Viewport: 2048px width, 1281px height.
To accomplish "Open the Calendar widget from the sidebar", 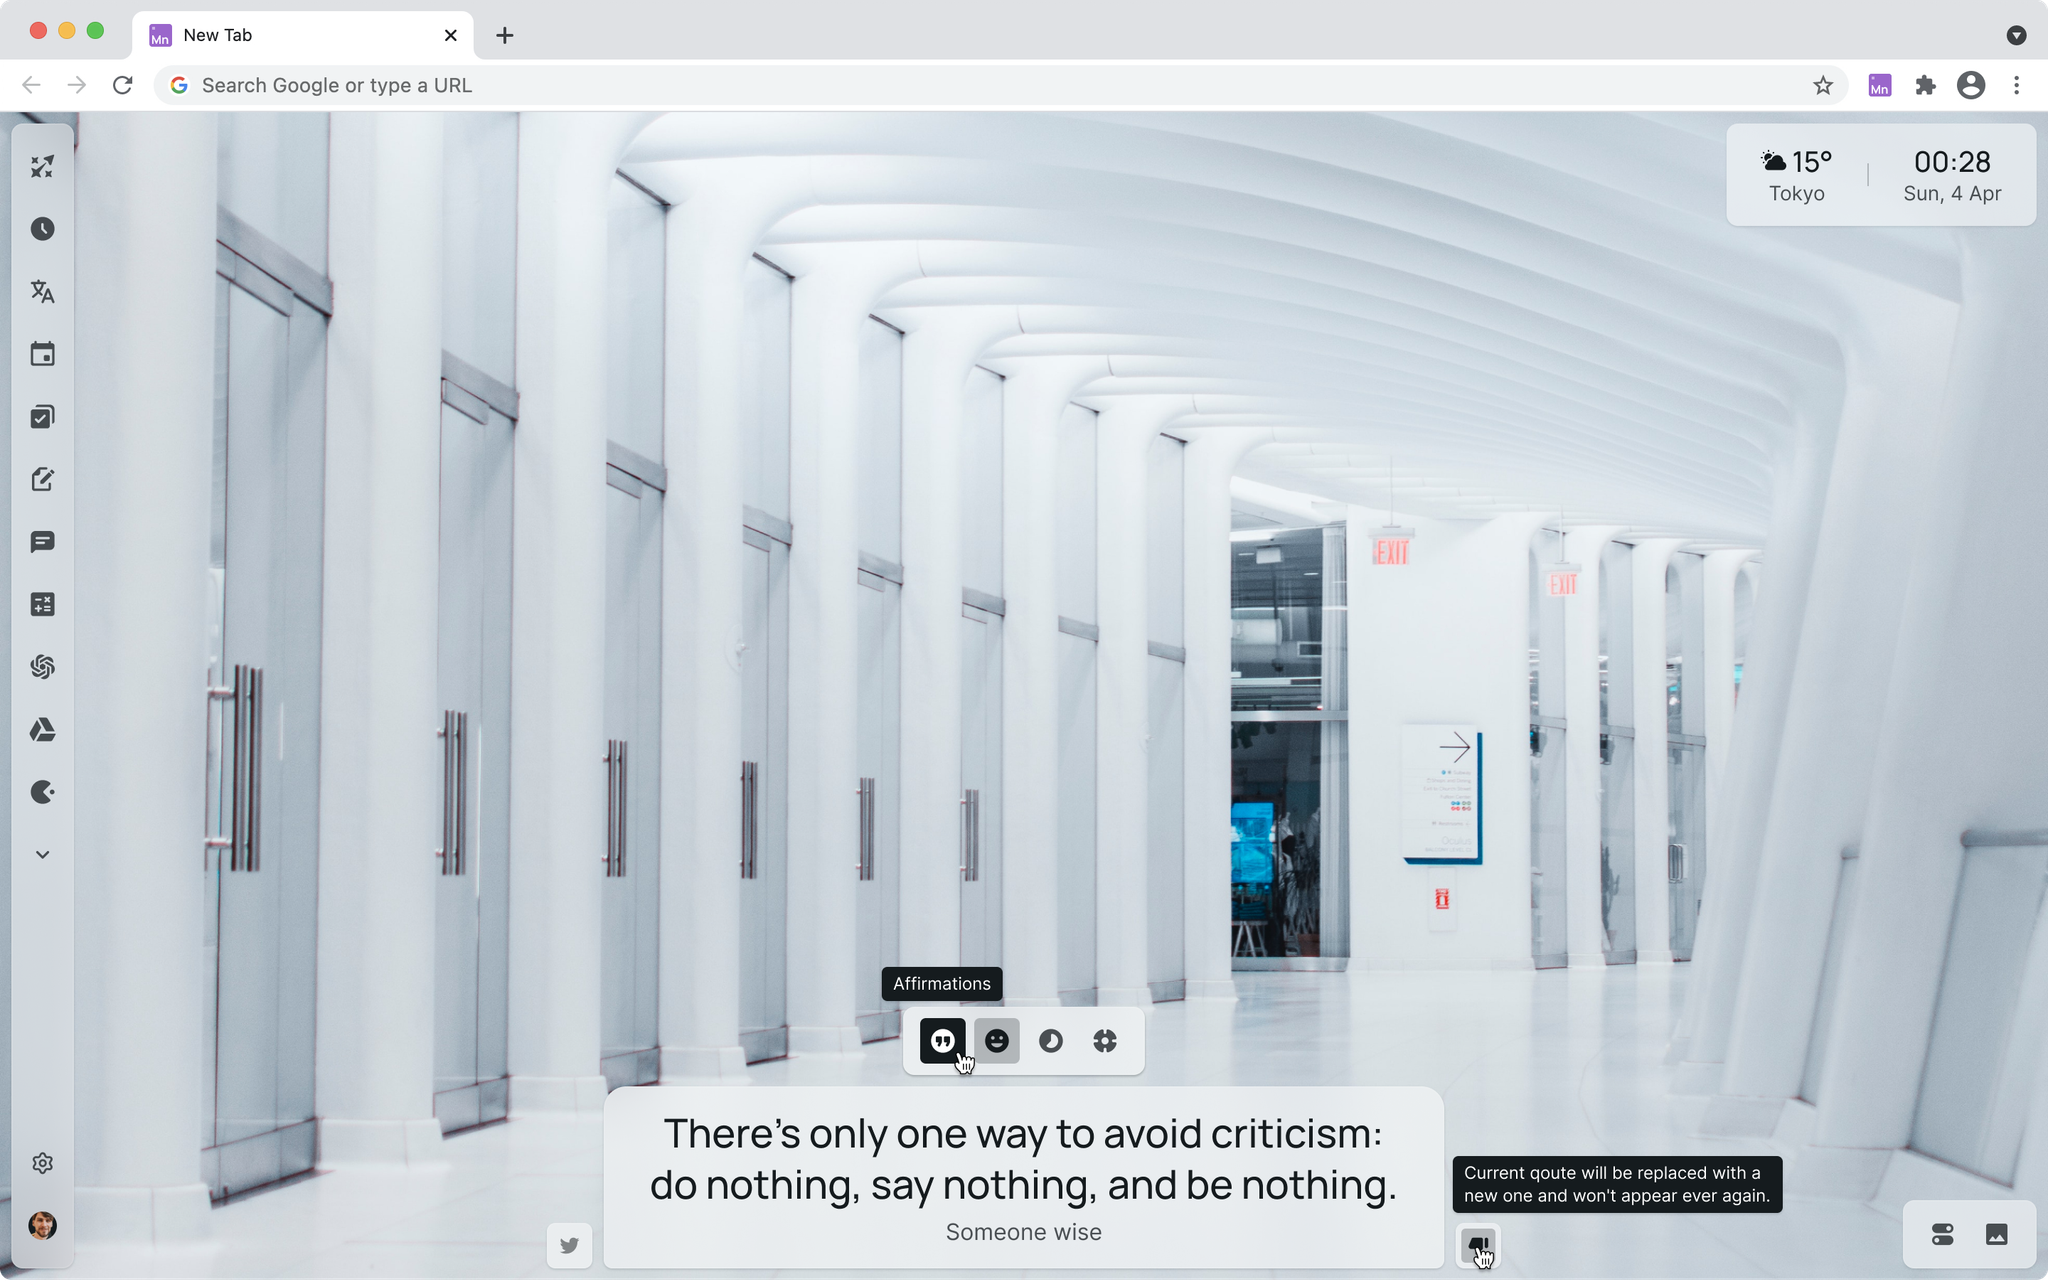I will pos(42,354).
